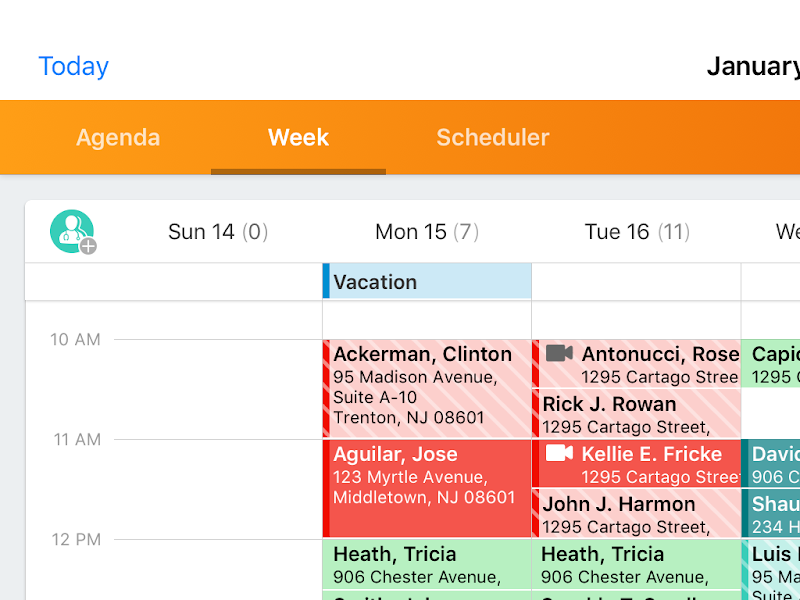Screen dimensions: 800x600
Task: Click video camera icon on Antonucci appointment
Action: click(x=559, y=354)
